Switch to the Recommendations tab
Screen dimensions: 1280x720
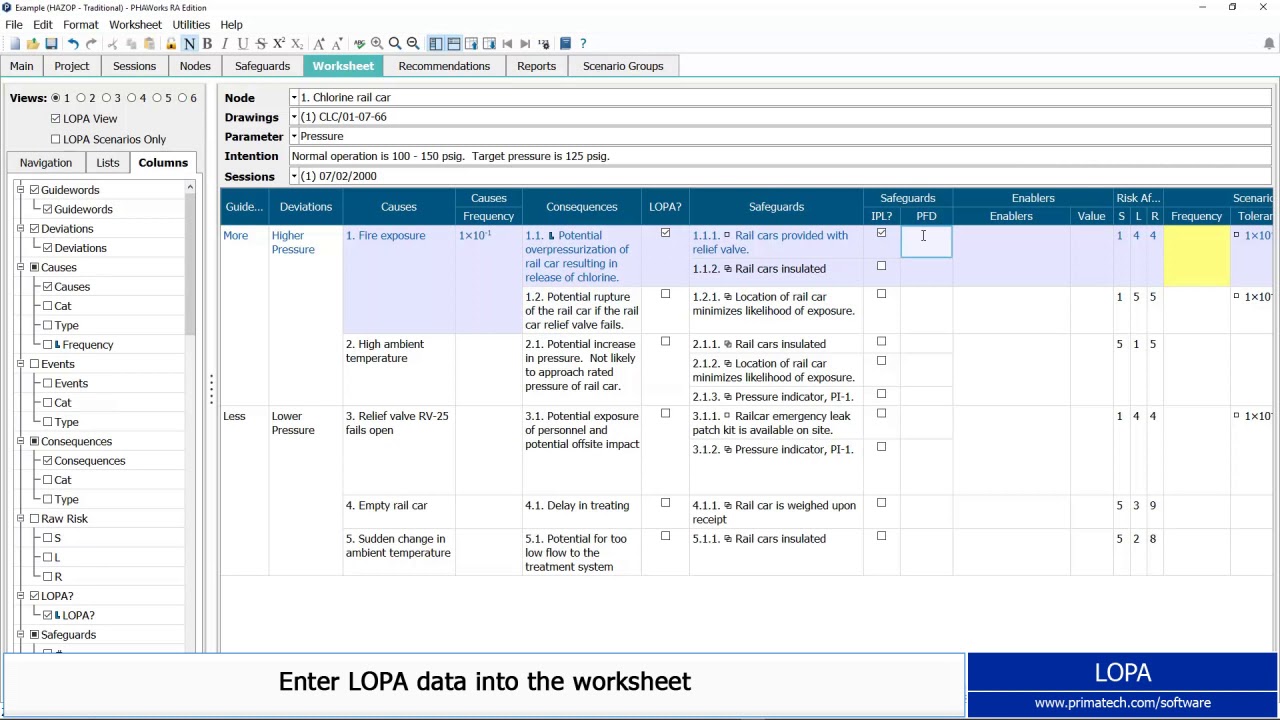click(444, 66)
